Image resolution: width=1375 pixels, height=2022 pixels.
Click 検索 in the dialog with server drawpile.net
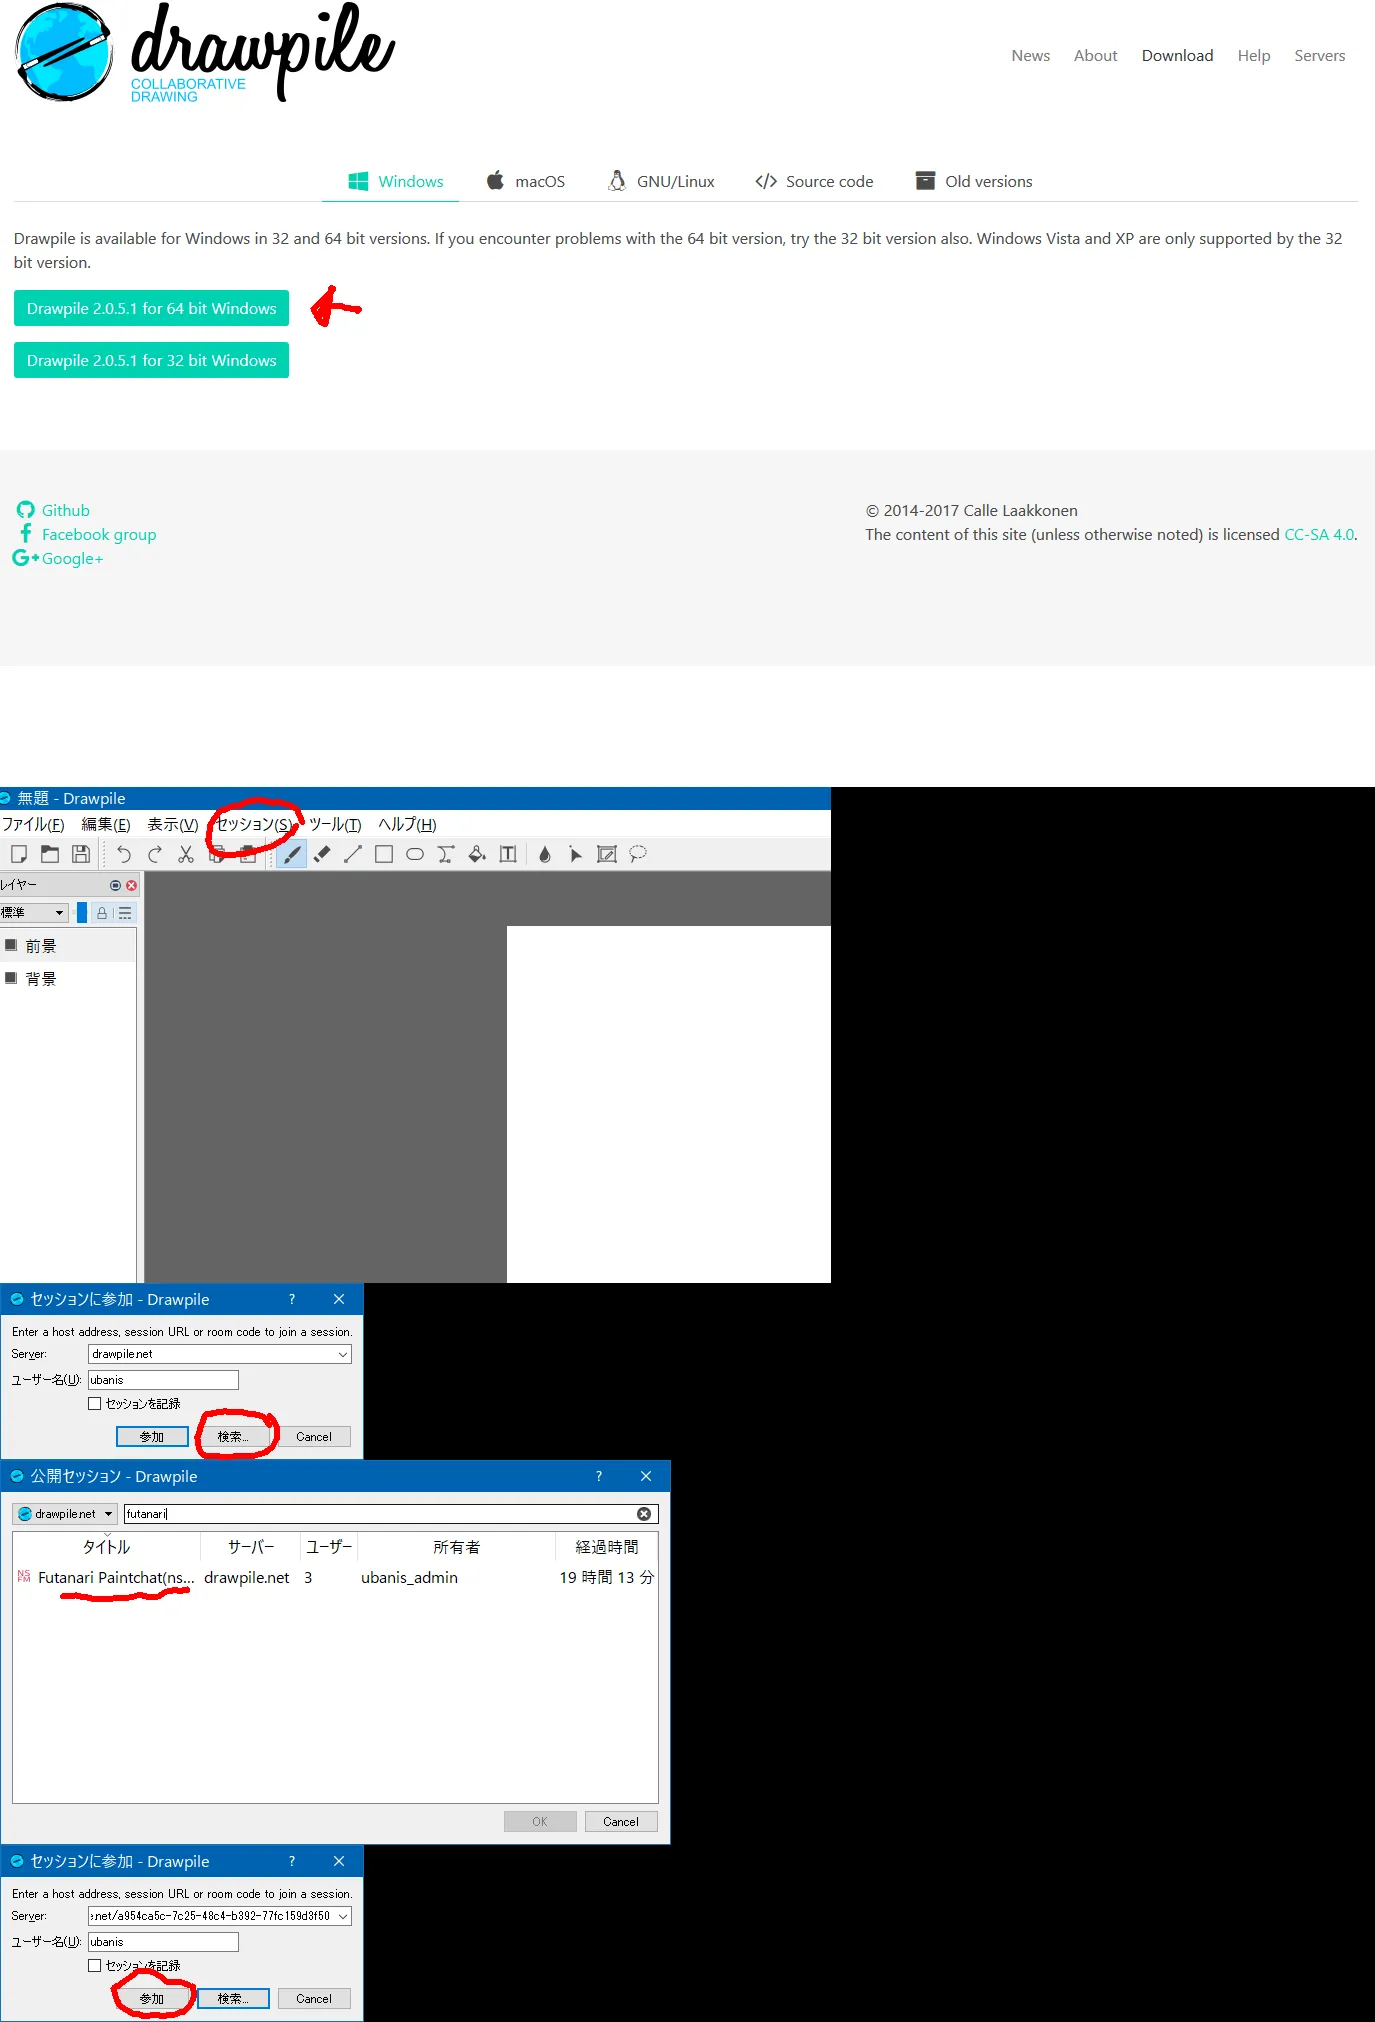tap(233, 1437)
